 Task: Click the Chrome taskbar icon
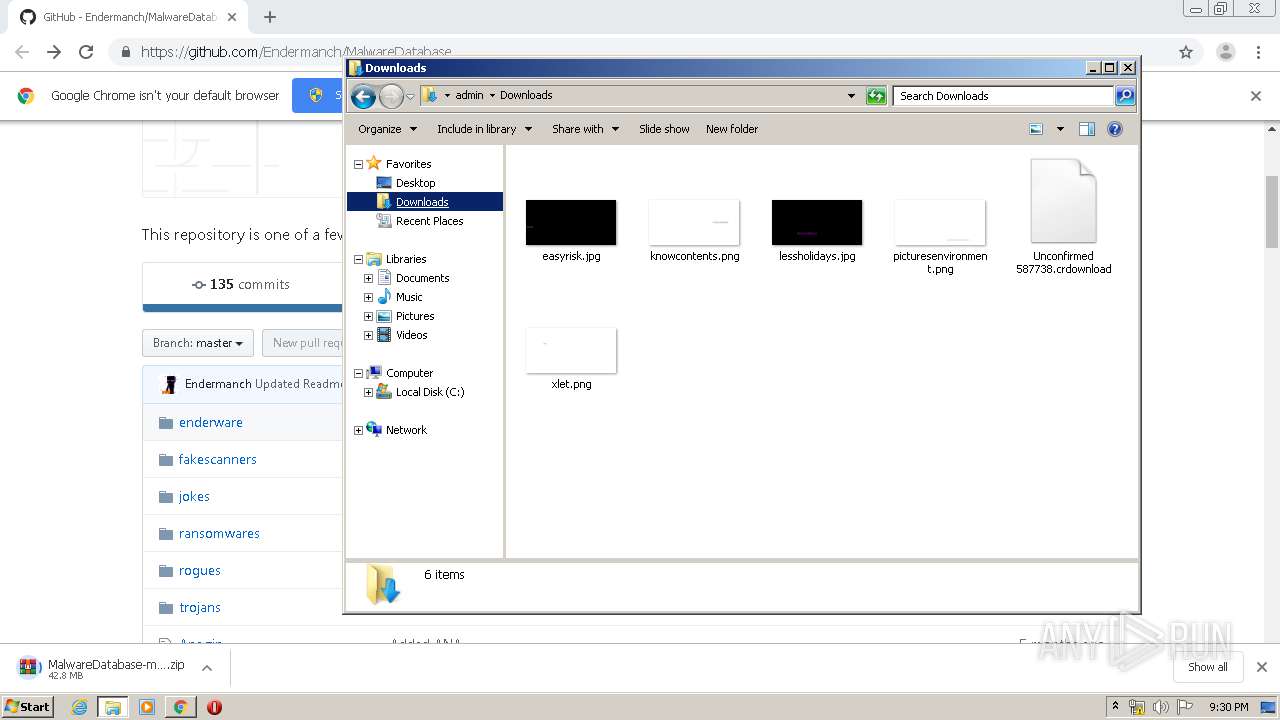click(180, 707)
